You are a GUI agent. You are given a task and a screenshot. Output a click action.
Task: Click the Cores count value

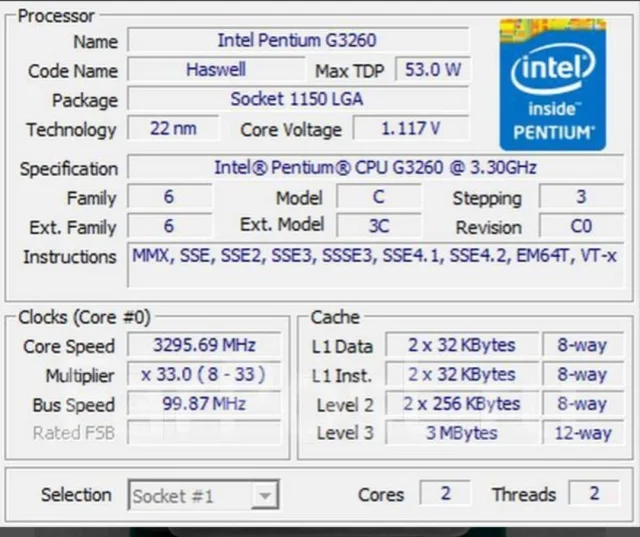tap(445, 493)
